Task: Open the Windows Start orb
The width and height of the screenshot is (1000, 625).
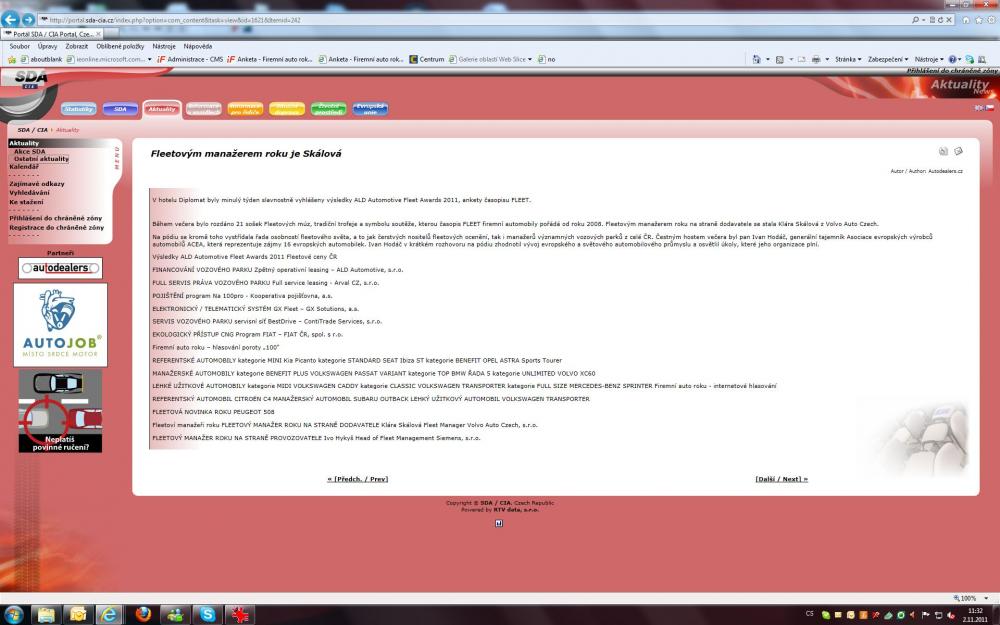Action: (x=13, y=615)
